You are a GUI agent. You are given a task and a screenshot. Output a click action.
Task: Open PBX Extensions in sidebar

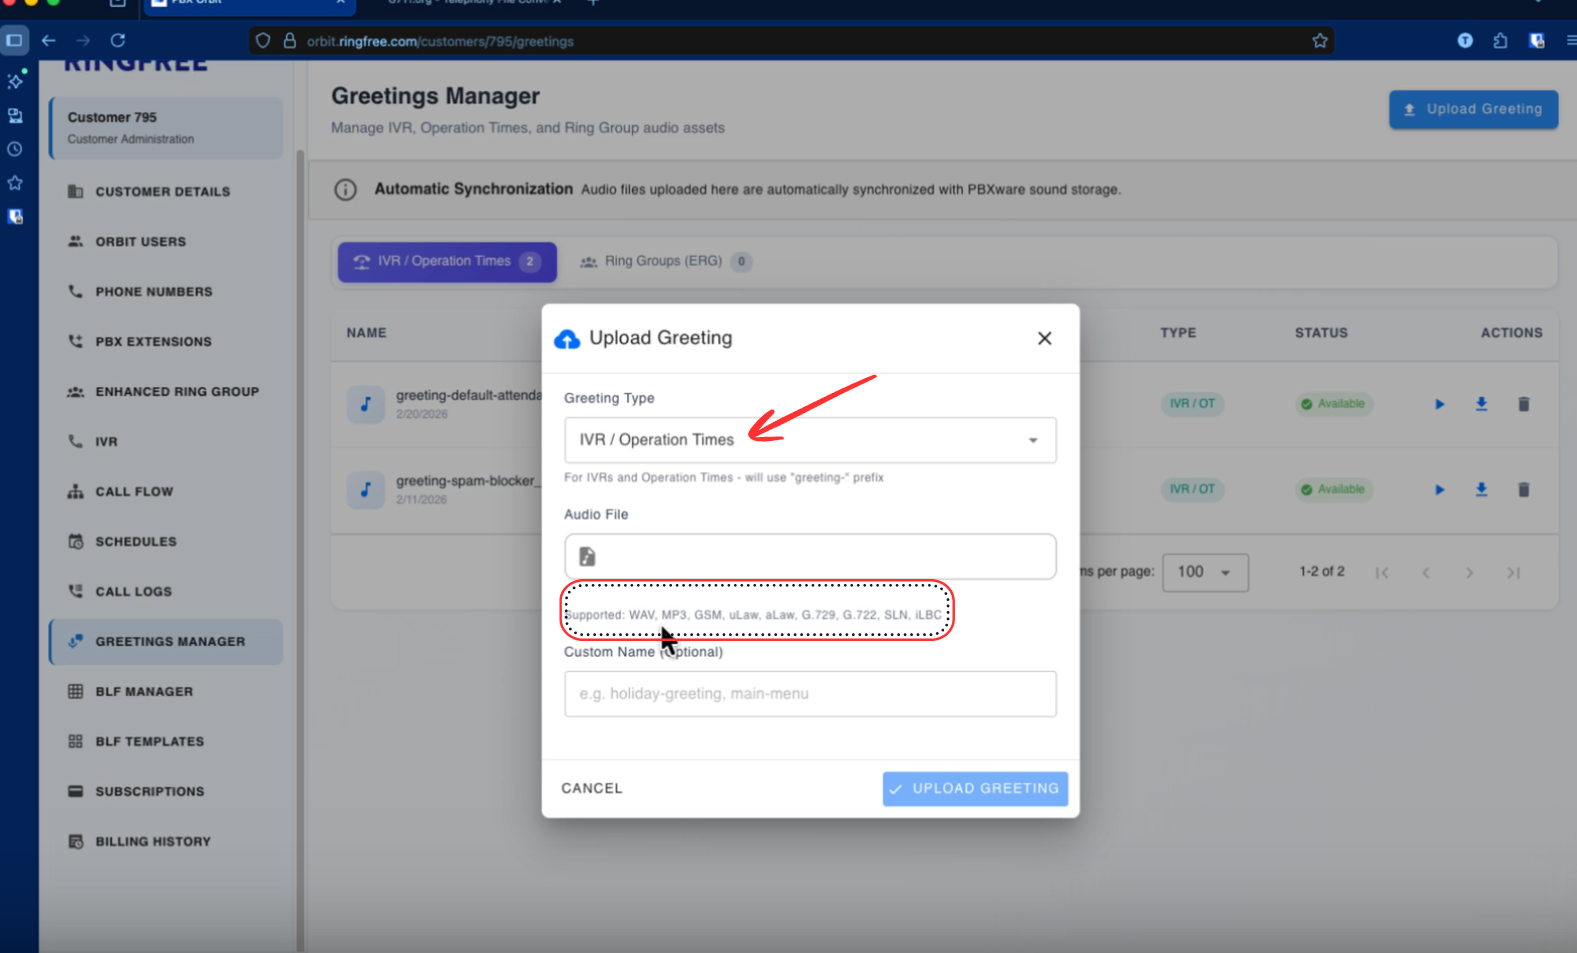pos(153,342)
